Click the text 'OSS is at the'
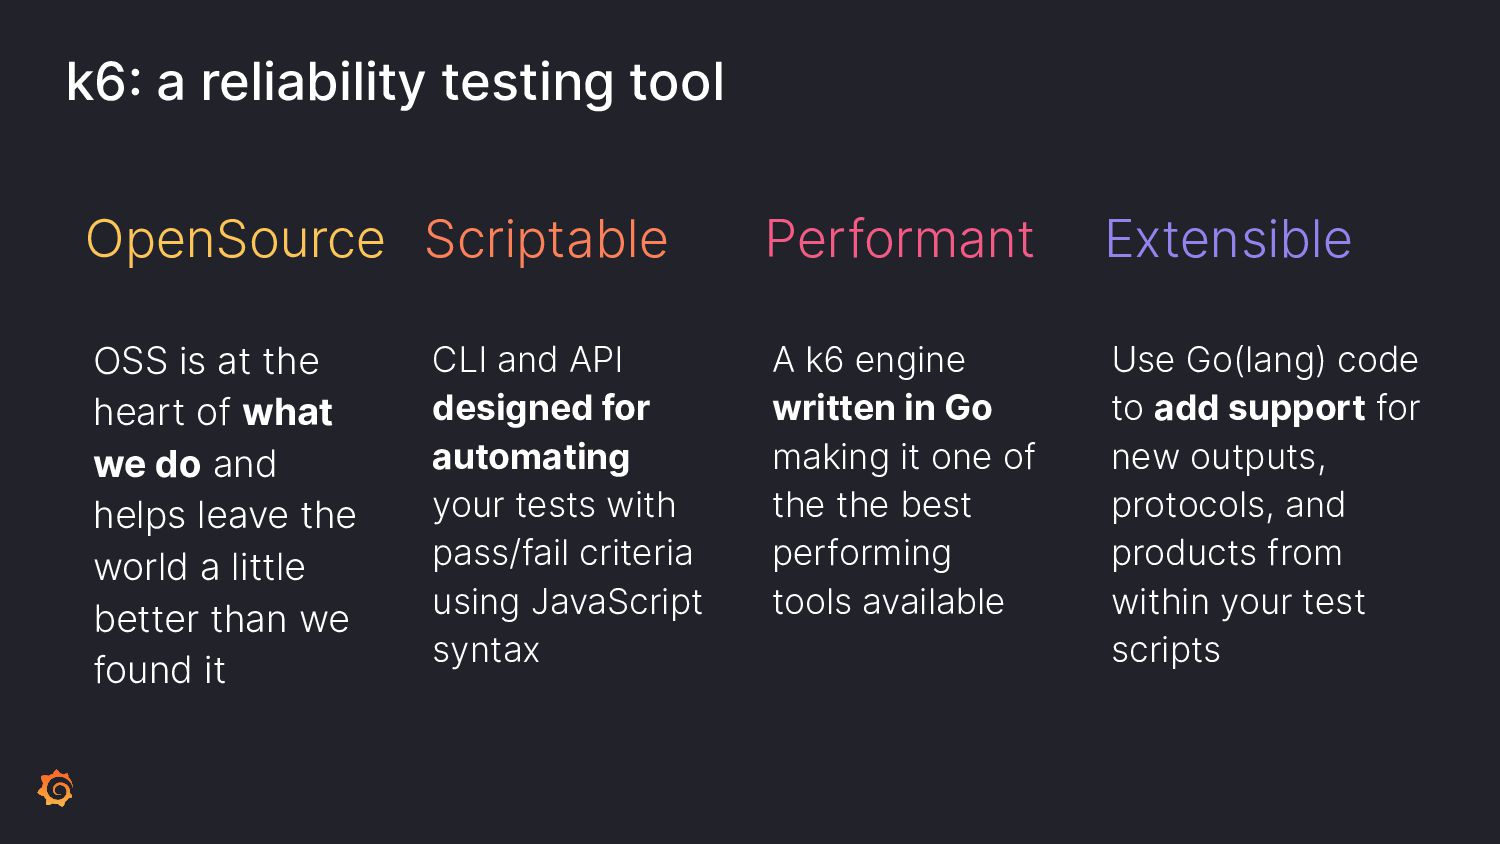 pos(206,361)
